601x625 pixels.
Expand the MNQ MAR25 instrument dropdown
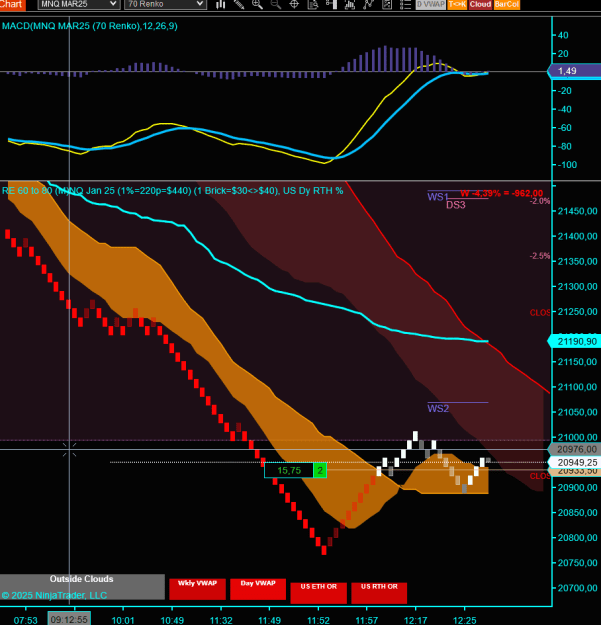click(x=79, y=4)
